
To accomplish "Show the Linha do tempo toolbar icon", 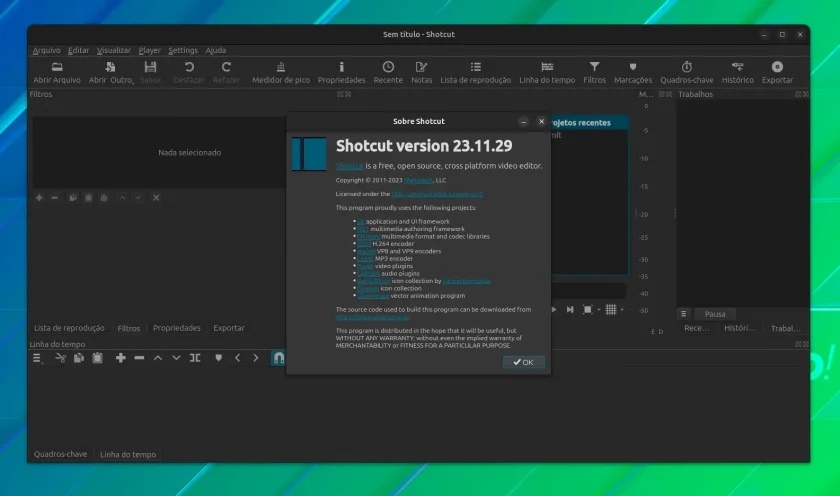I will (547, 67).
